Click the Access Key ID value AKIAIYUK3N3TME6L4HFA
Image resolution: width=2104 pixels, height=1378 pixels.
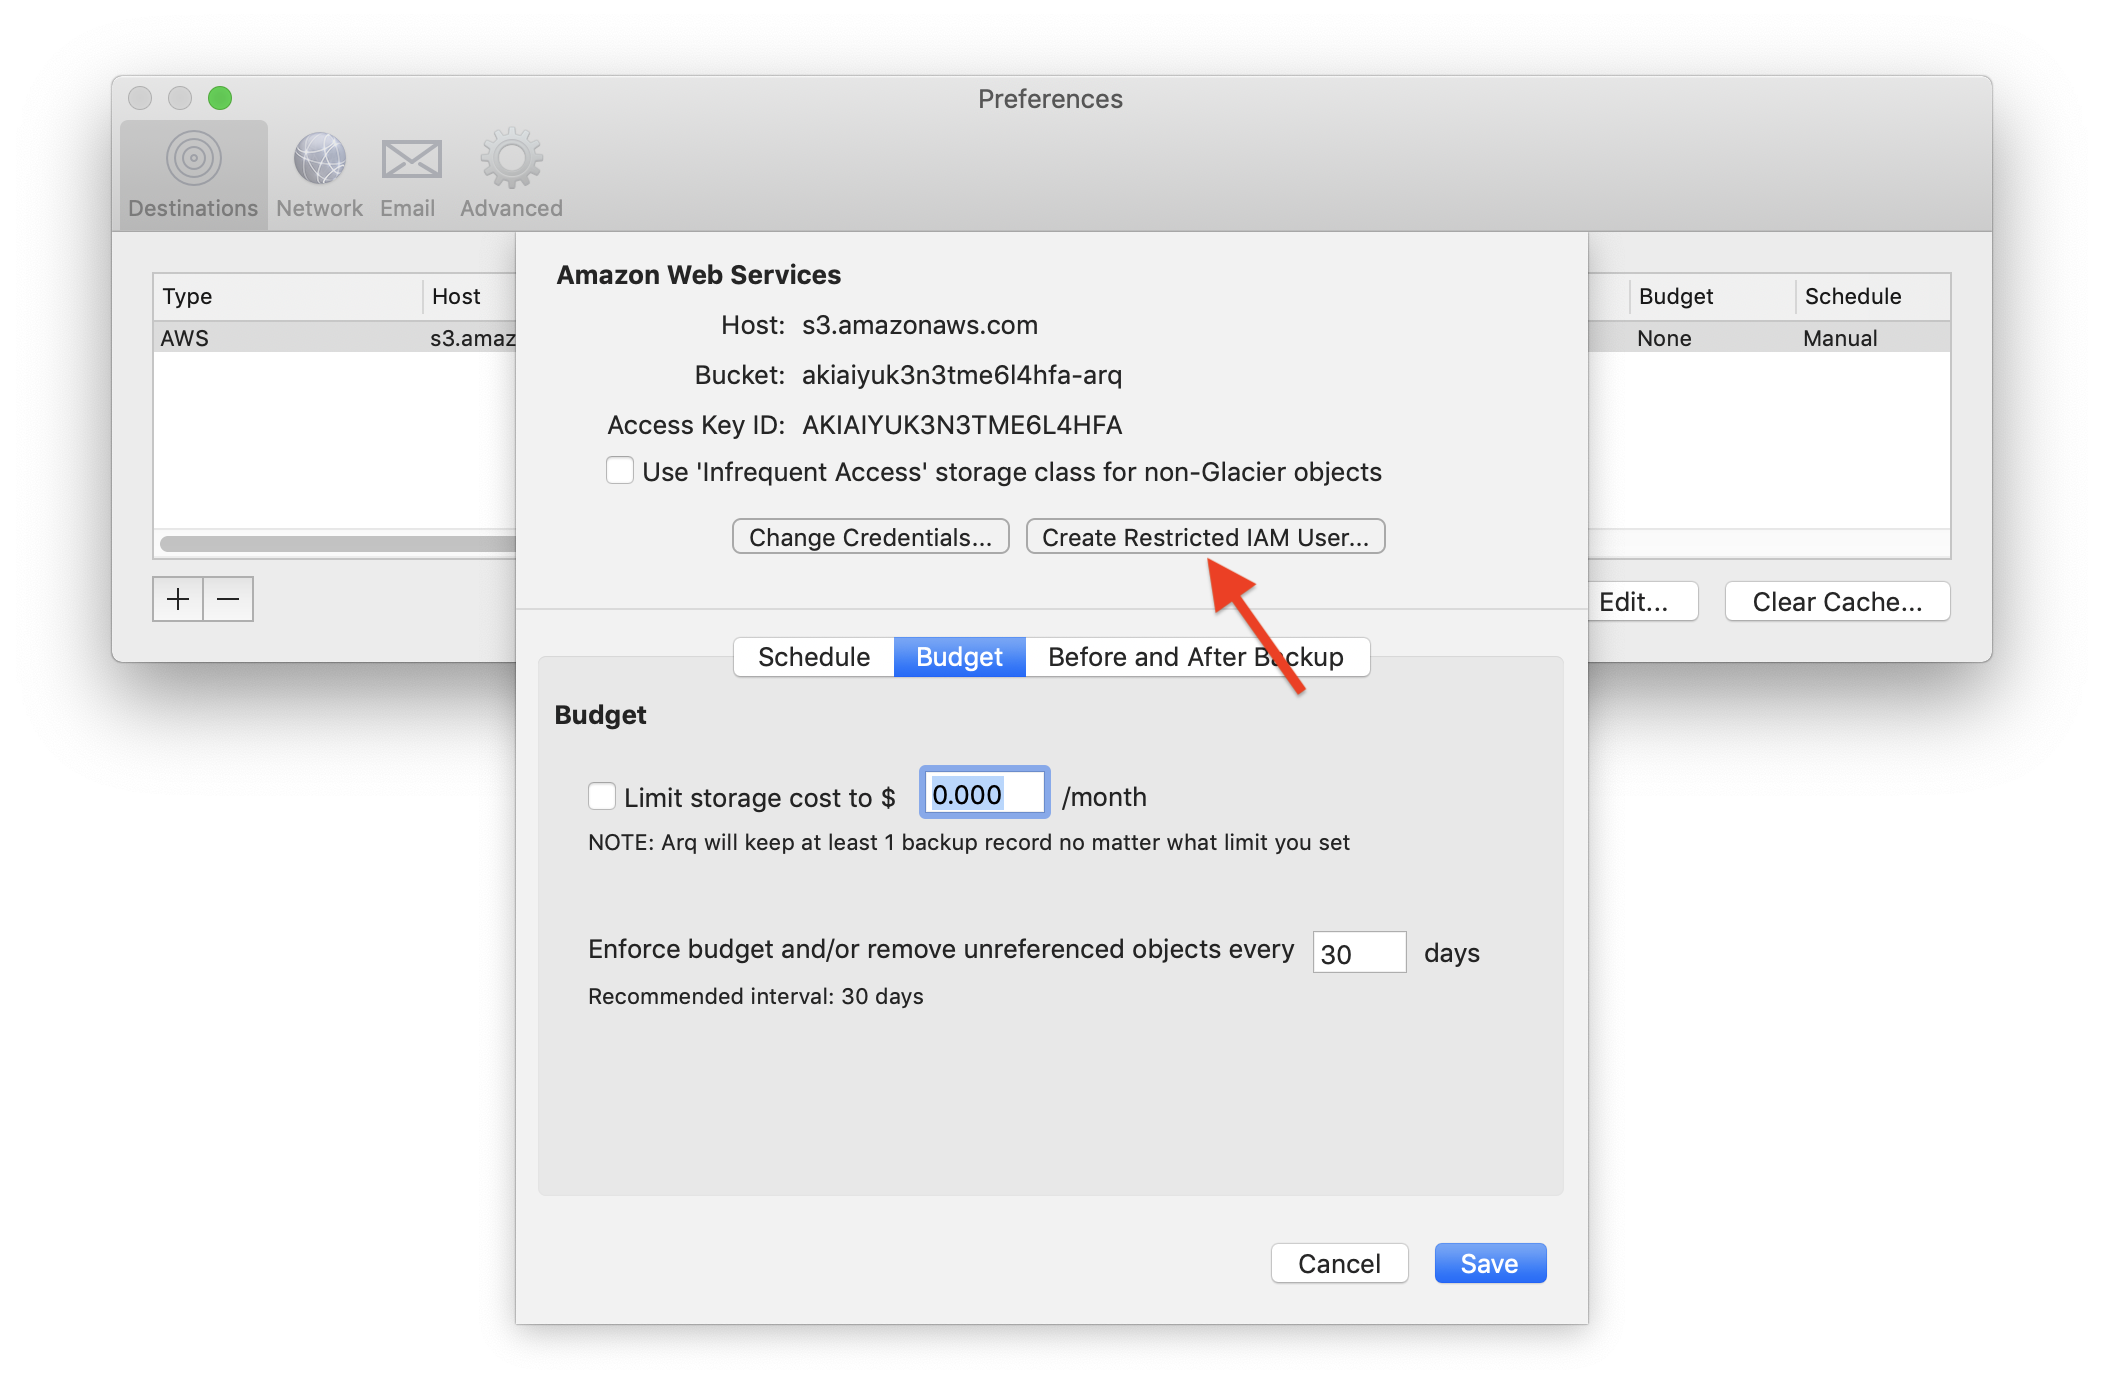pos(962,425)
